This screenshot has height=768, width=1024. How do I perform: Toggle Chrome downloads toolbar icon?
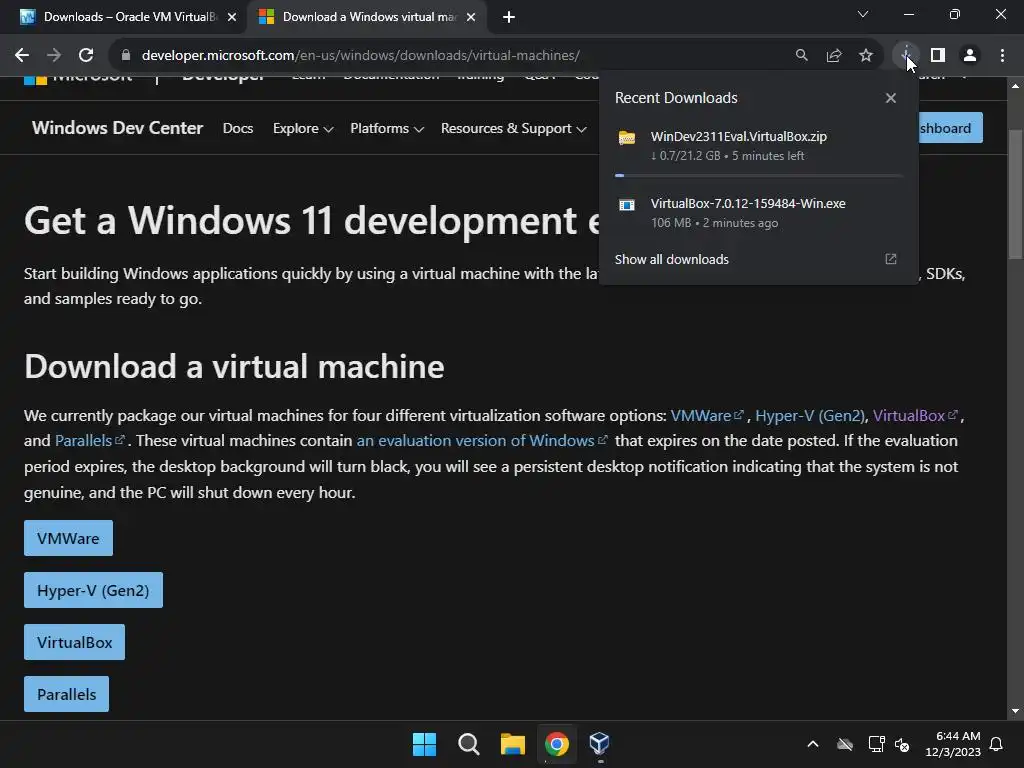pyautogui.click(x=906, y=56)
